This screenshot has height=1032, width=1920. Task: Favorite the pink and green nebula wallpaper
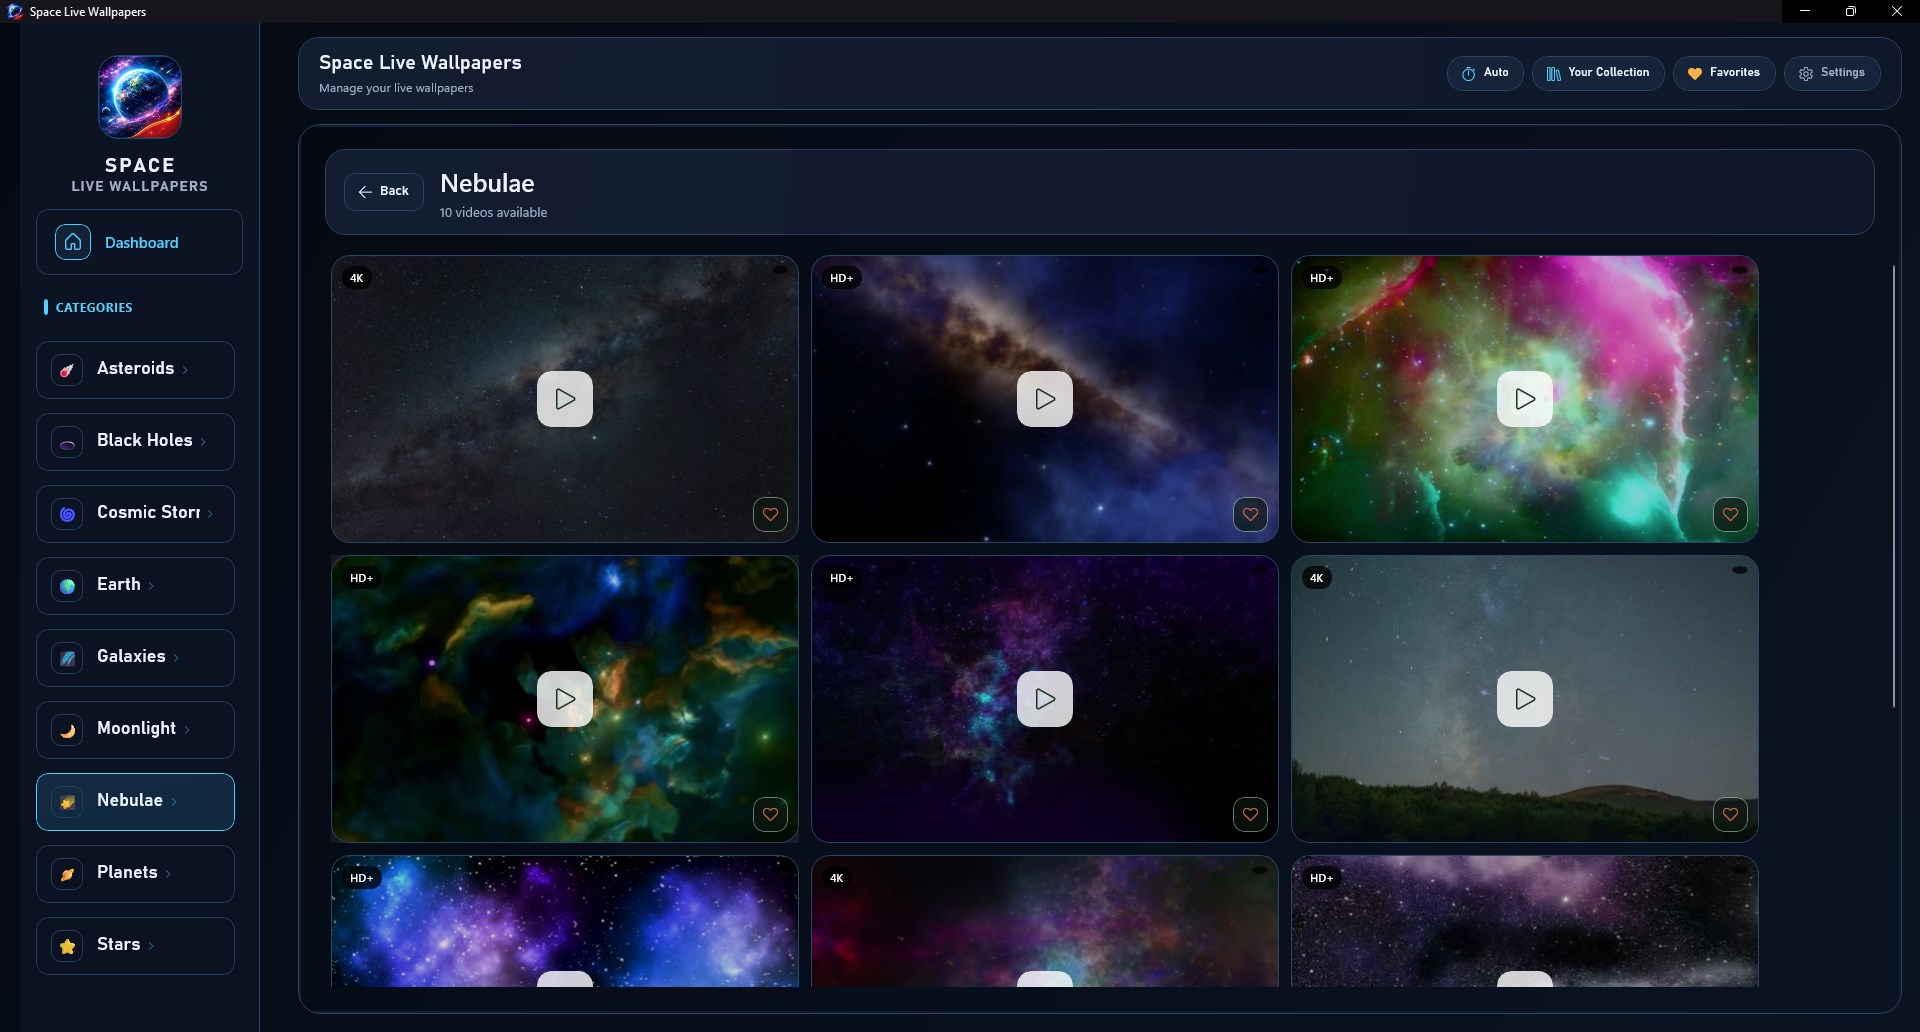coord(1730,515)
